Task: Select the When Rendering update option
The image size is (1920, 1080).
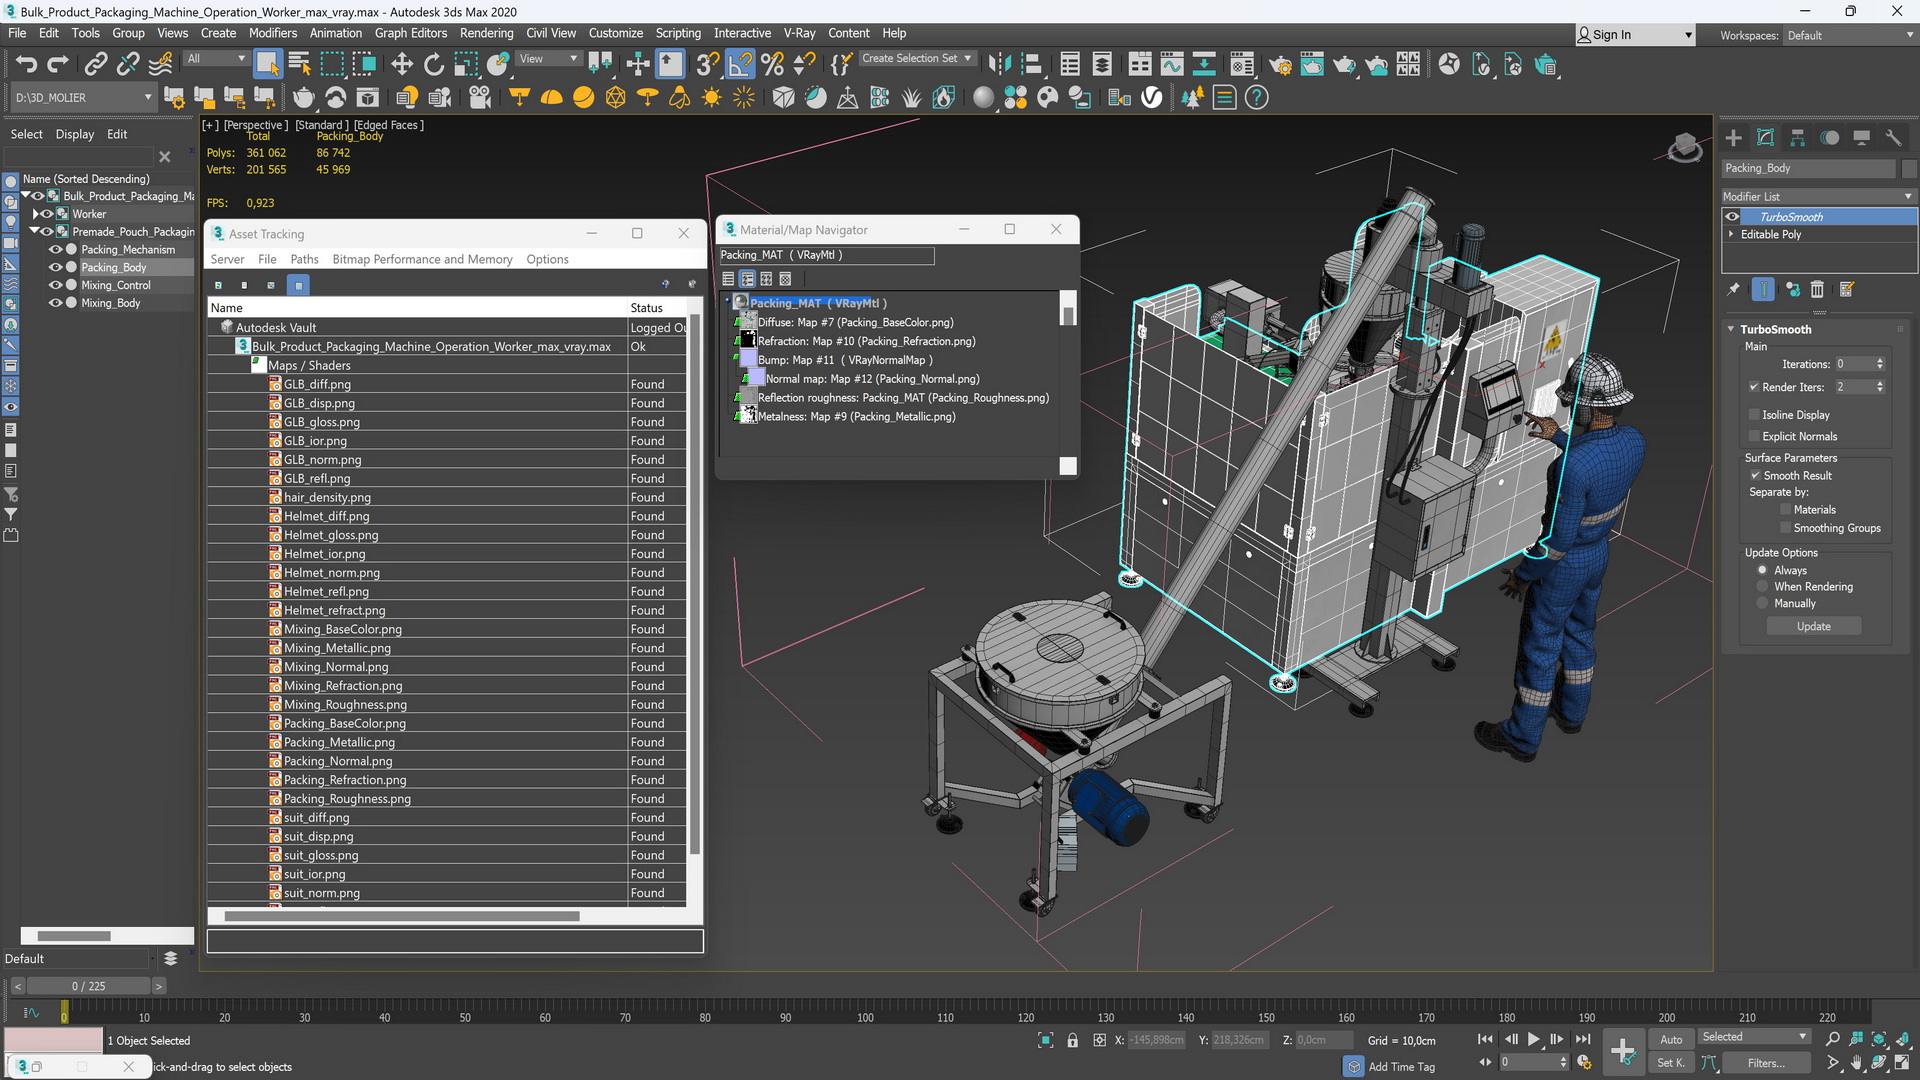Action: [1763, 587]
